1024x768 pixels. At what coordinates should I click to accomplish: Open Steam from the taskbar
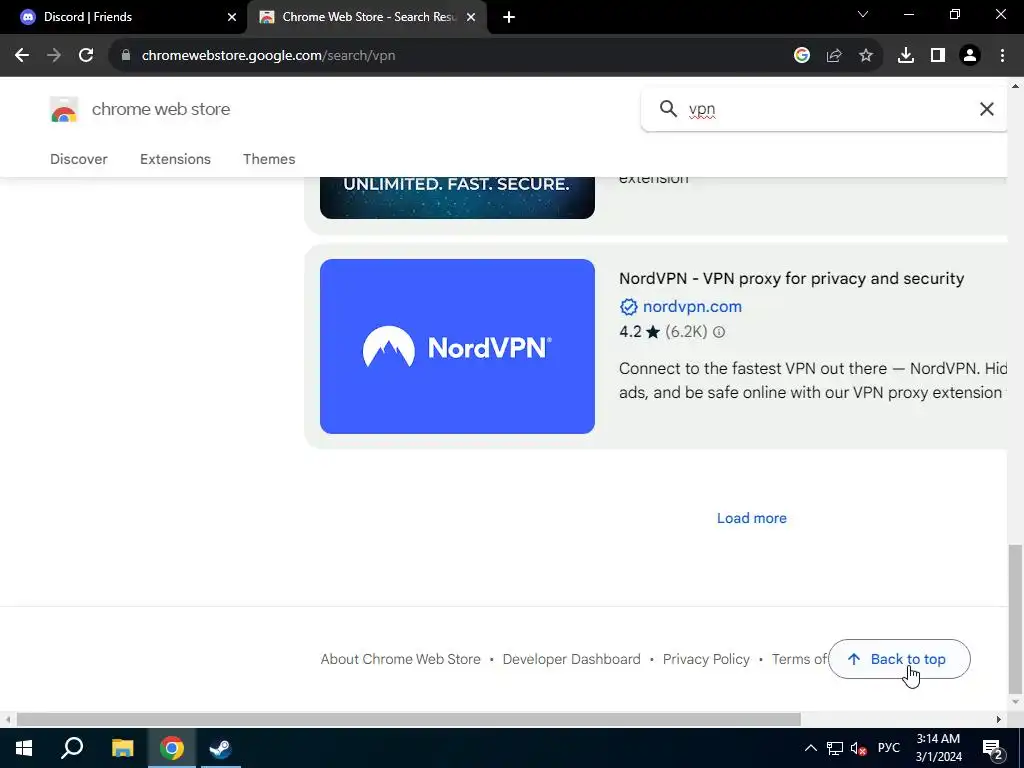click(x=220, y=748)
